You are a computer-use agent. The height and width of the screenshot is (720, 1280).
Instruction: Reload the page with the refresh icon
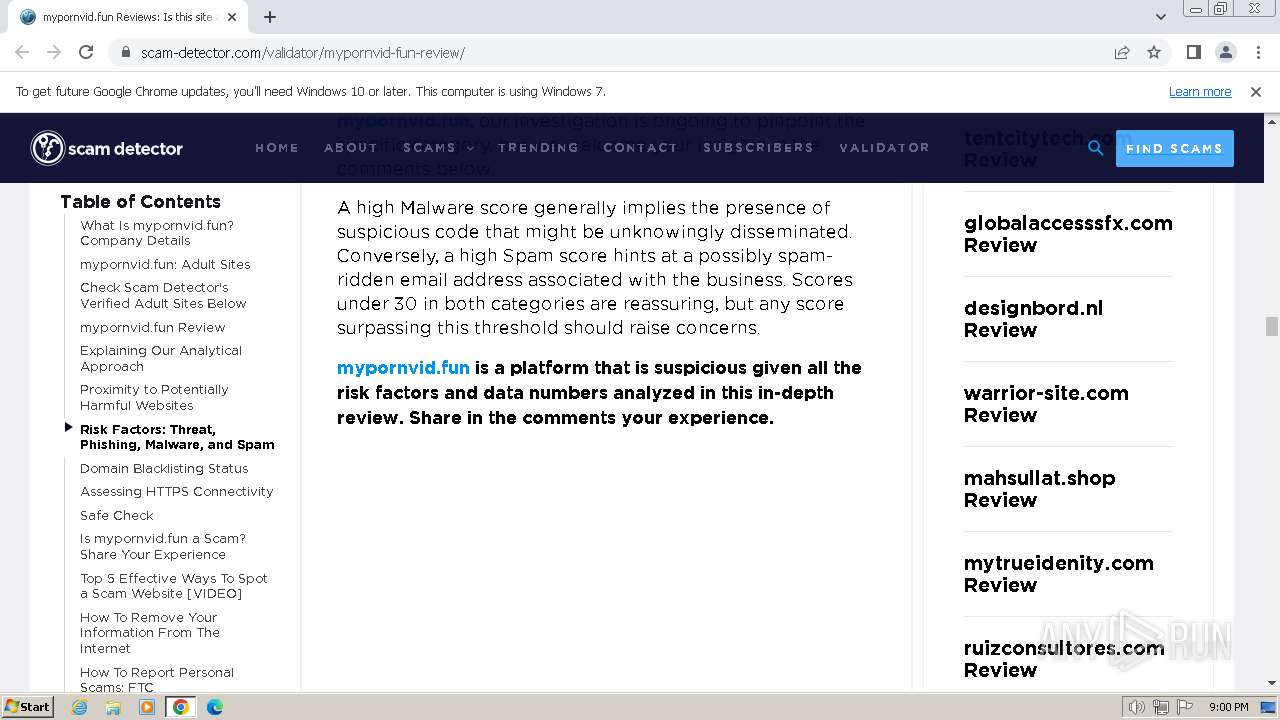point(86,52)
